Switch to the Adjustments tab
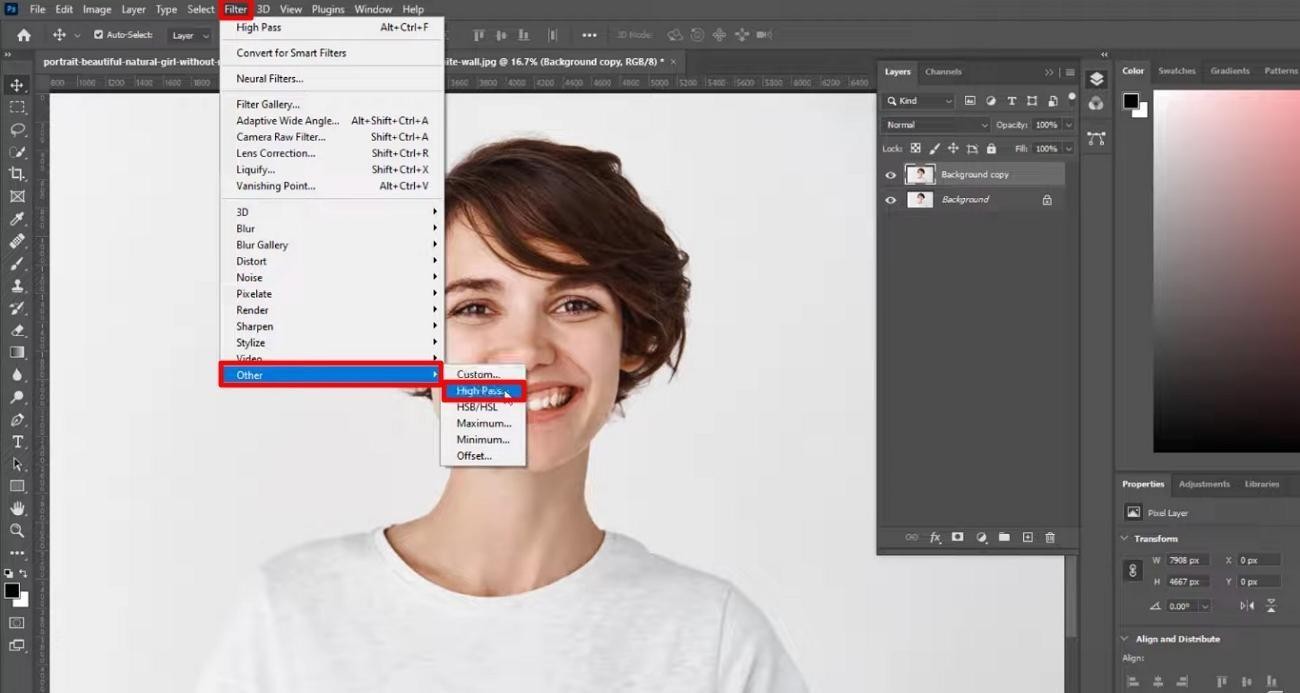This screenshot has height=693, width=1300. pos(1204,484)
